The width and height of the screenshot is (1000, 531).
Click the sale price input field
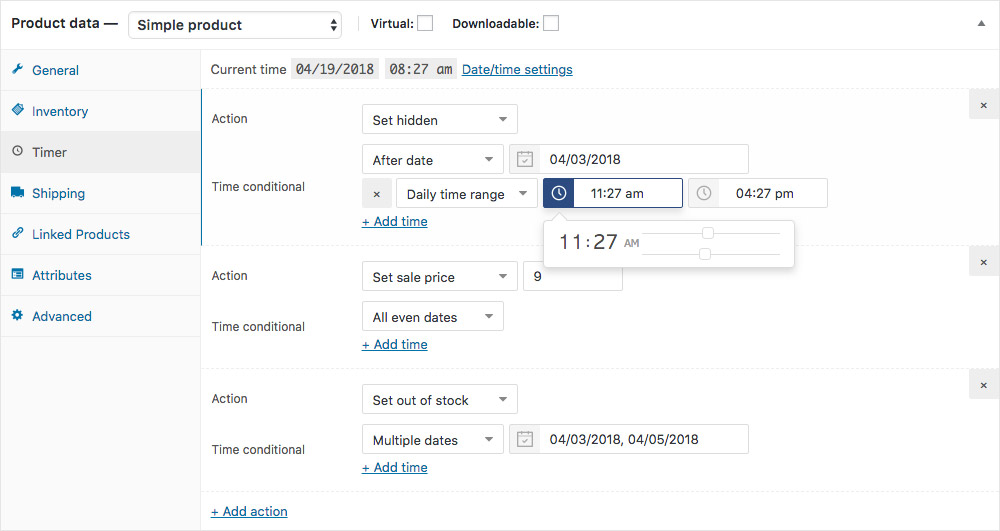572,277
